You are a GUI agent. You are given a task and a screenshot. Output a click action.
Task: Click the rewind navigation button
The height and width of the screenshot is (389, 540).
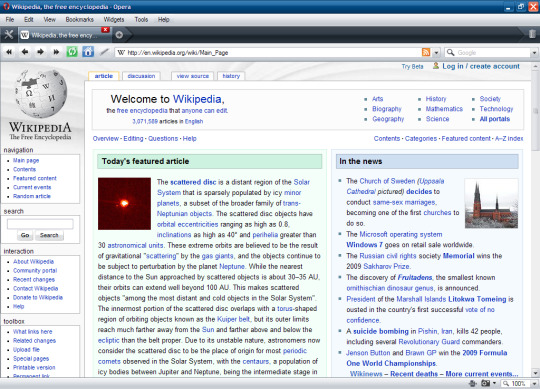(9, 52)
